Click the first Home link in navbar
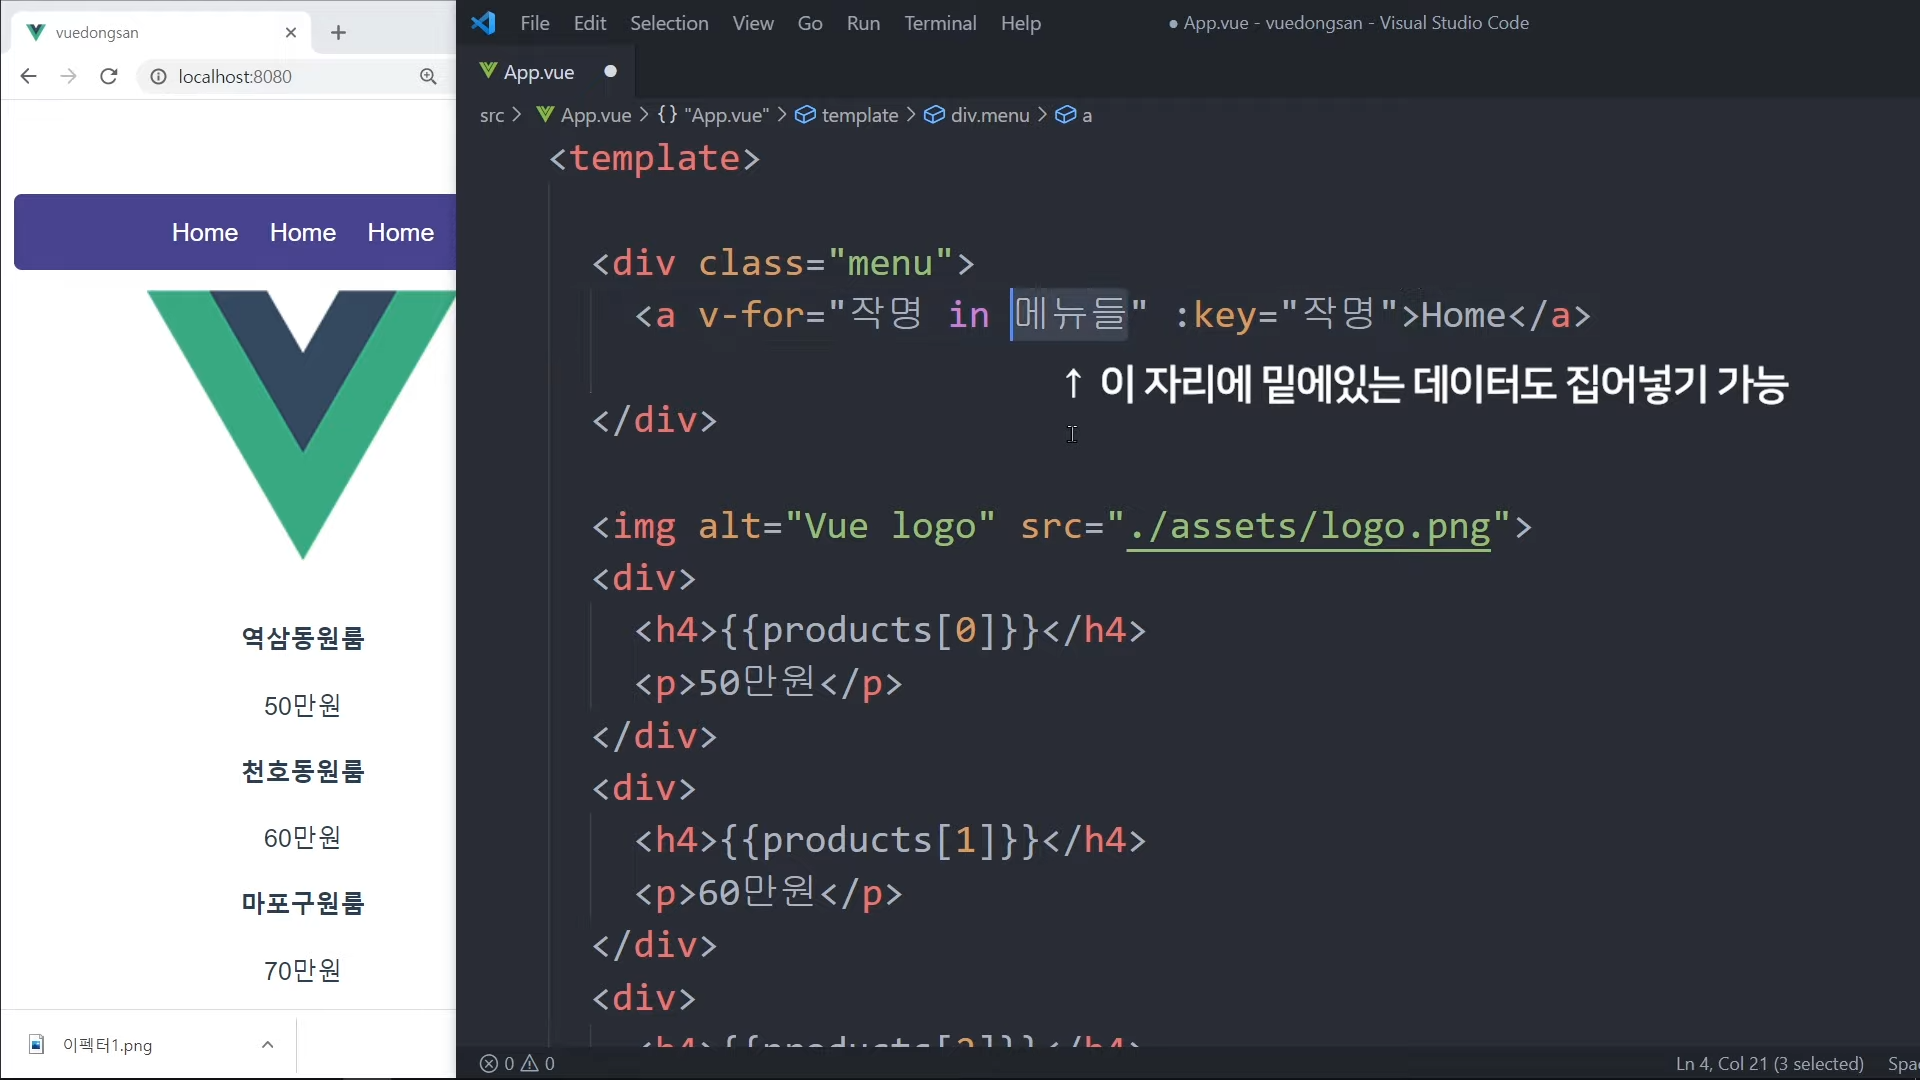This screenshot has height=1080, width=1920. point(205,232)
